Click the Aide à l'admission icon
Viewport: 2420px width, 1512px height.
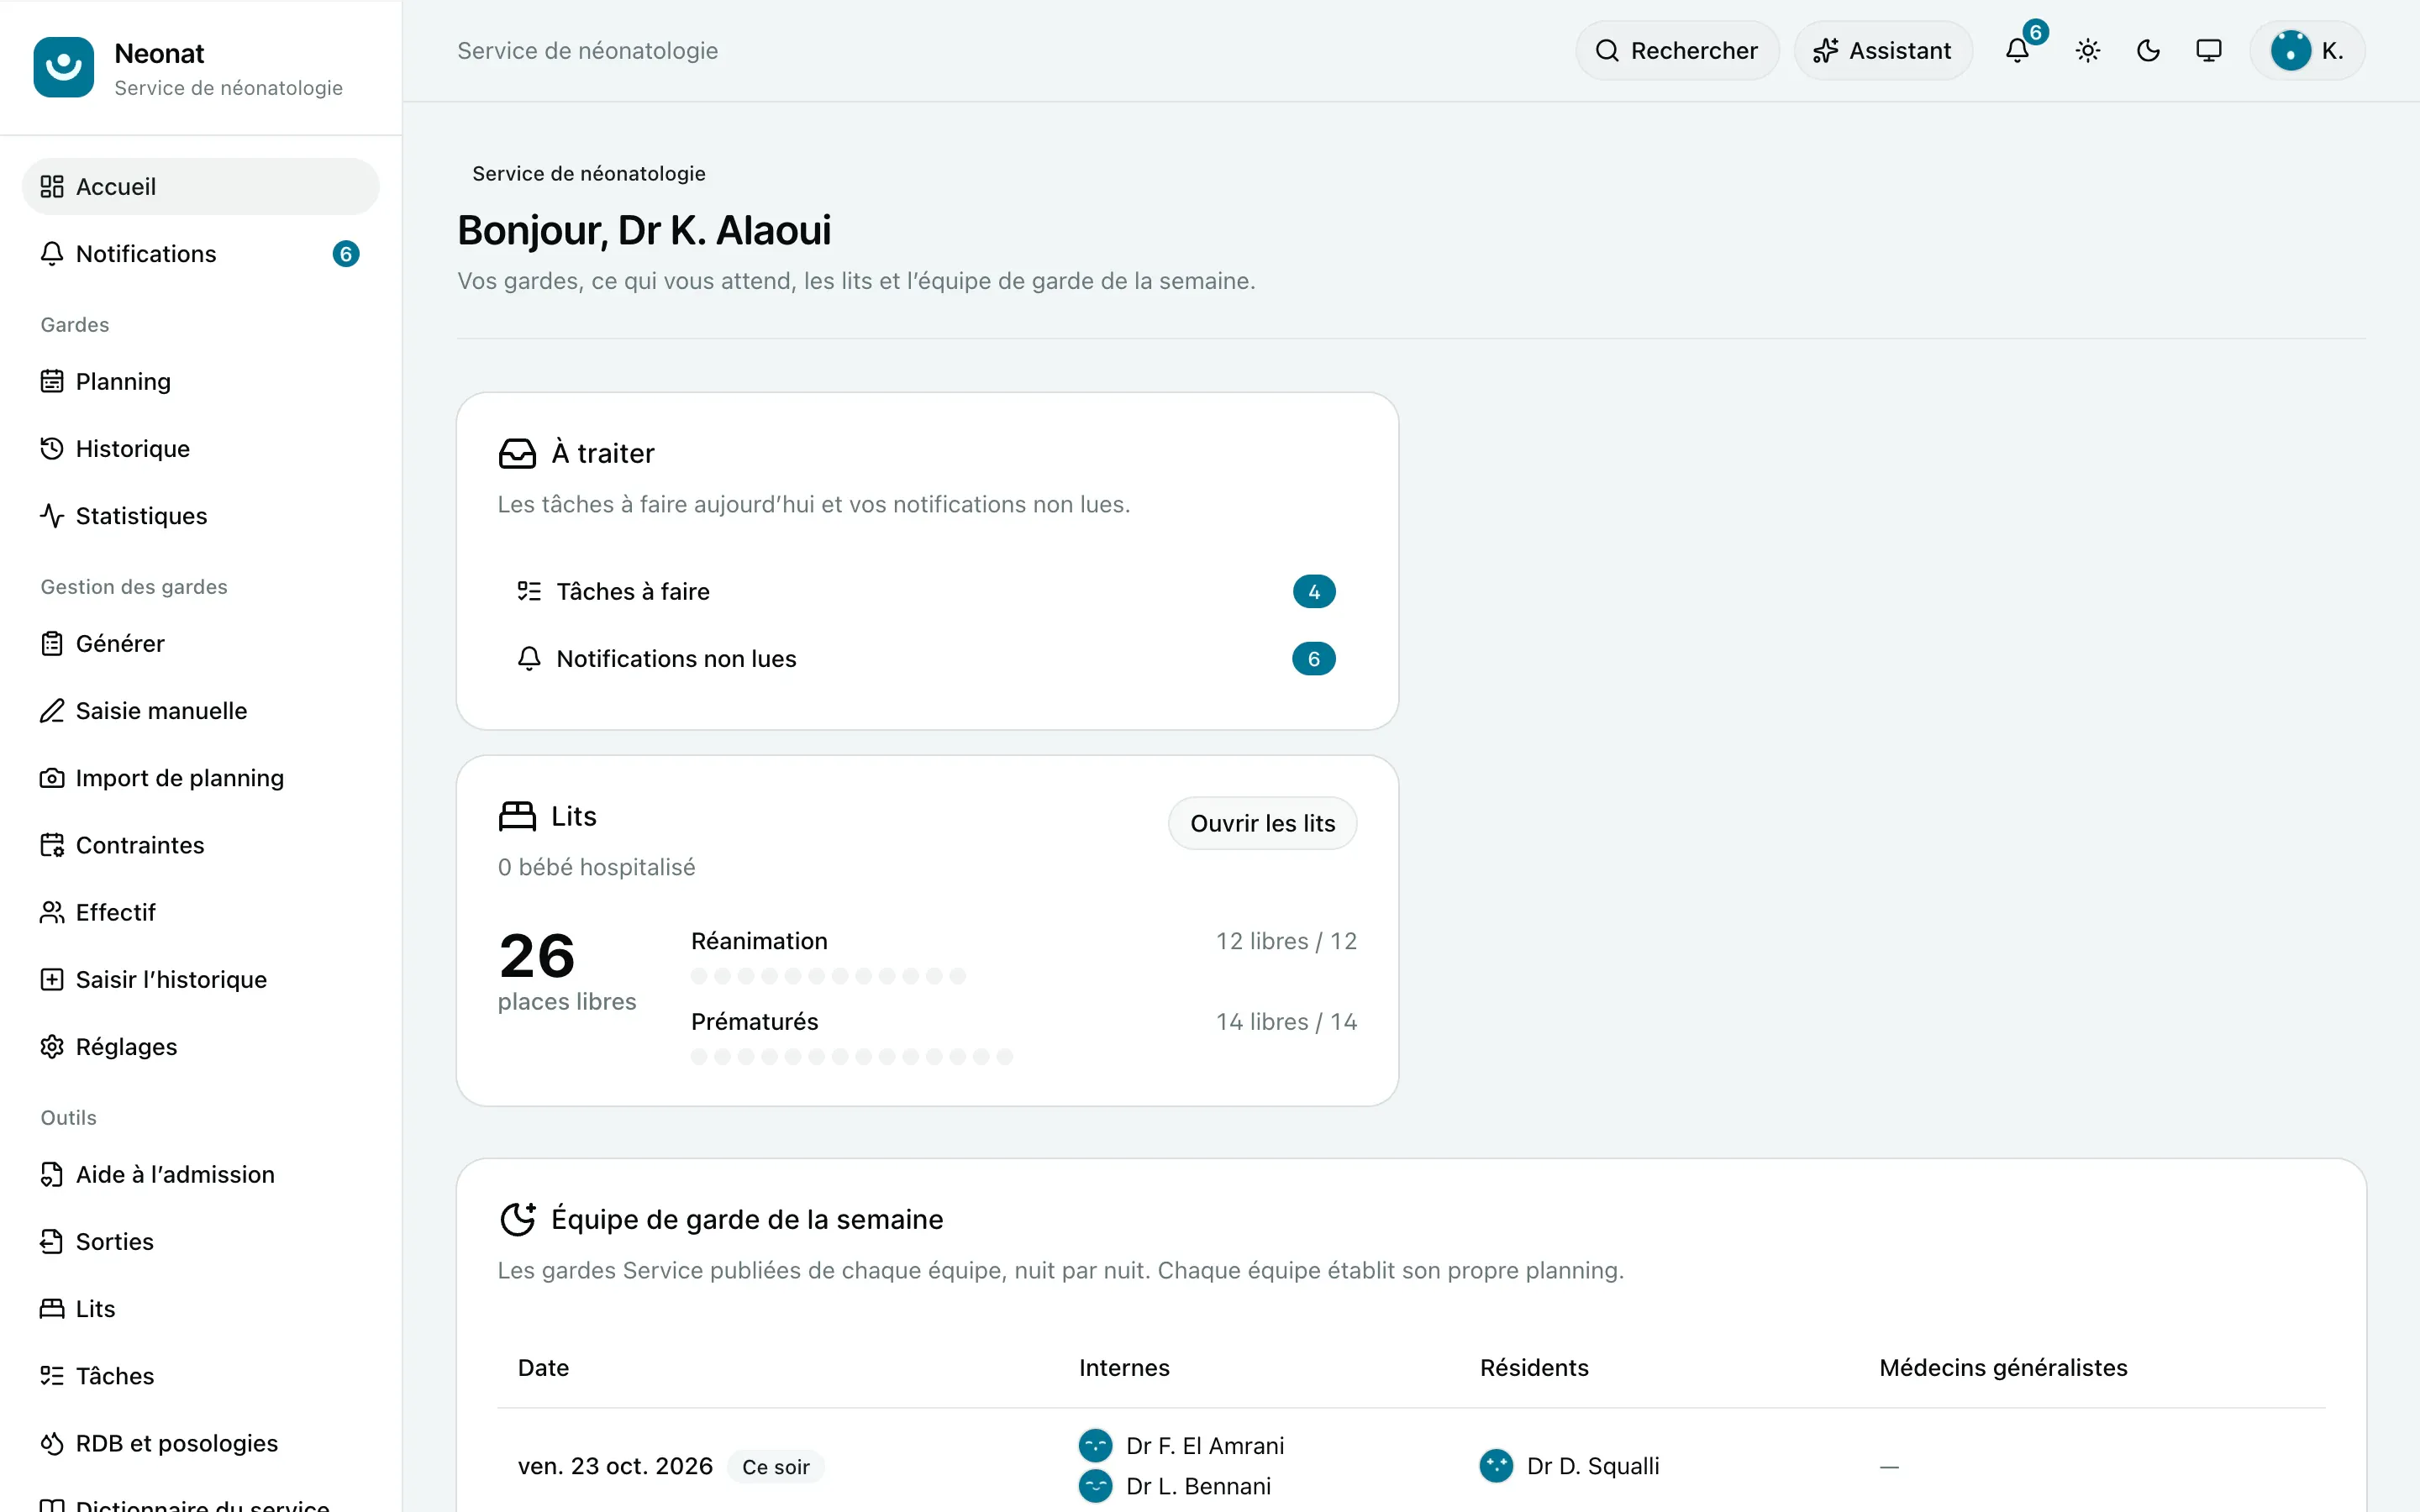point(52,1174)
